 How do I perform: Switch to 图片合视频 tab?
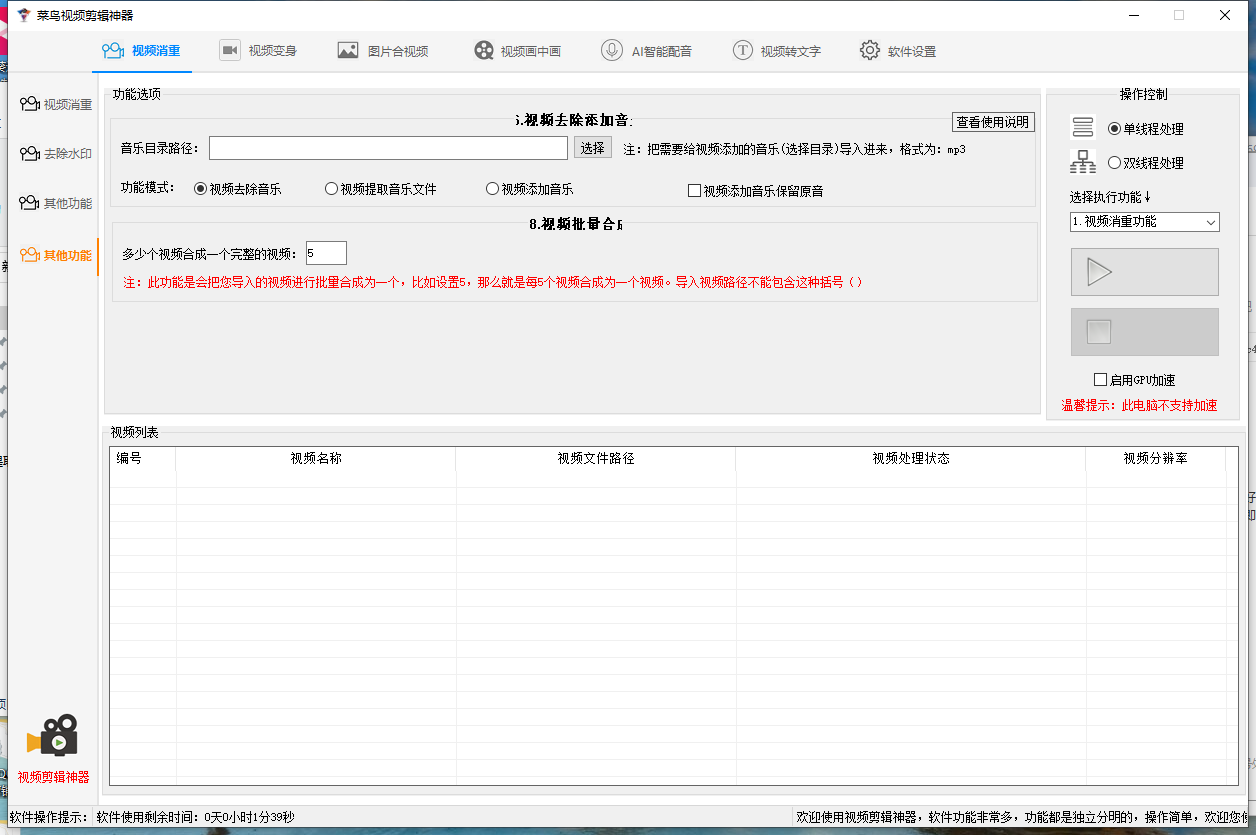[383, 51]
